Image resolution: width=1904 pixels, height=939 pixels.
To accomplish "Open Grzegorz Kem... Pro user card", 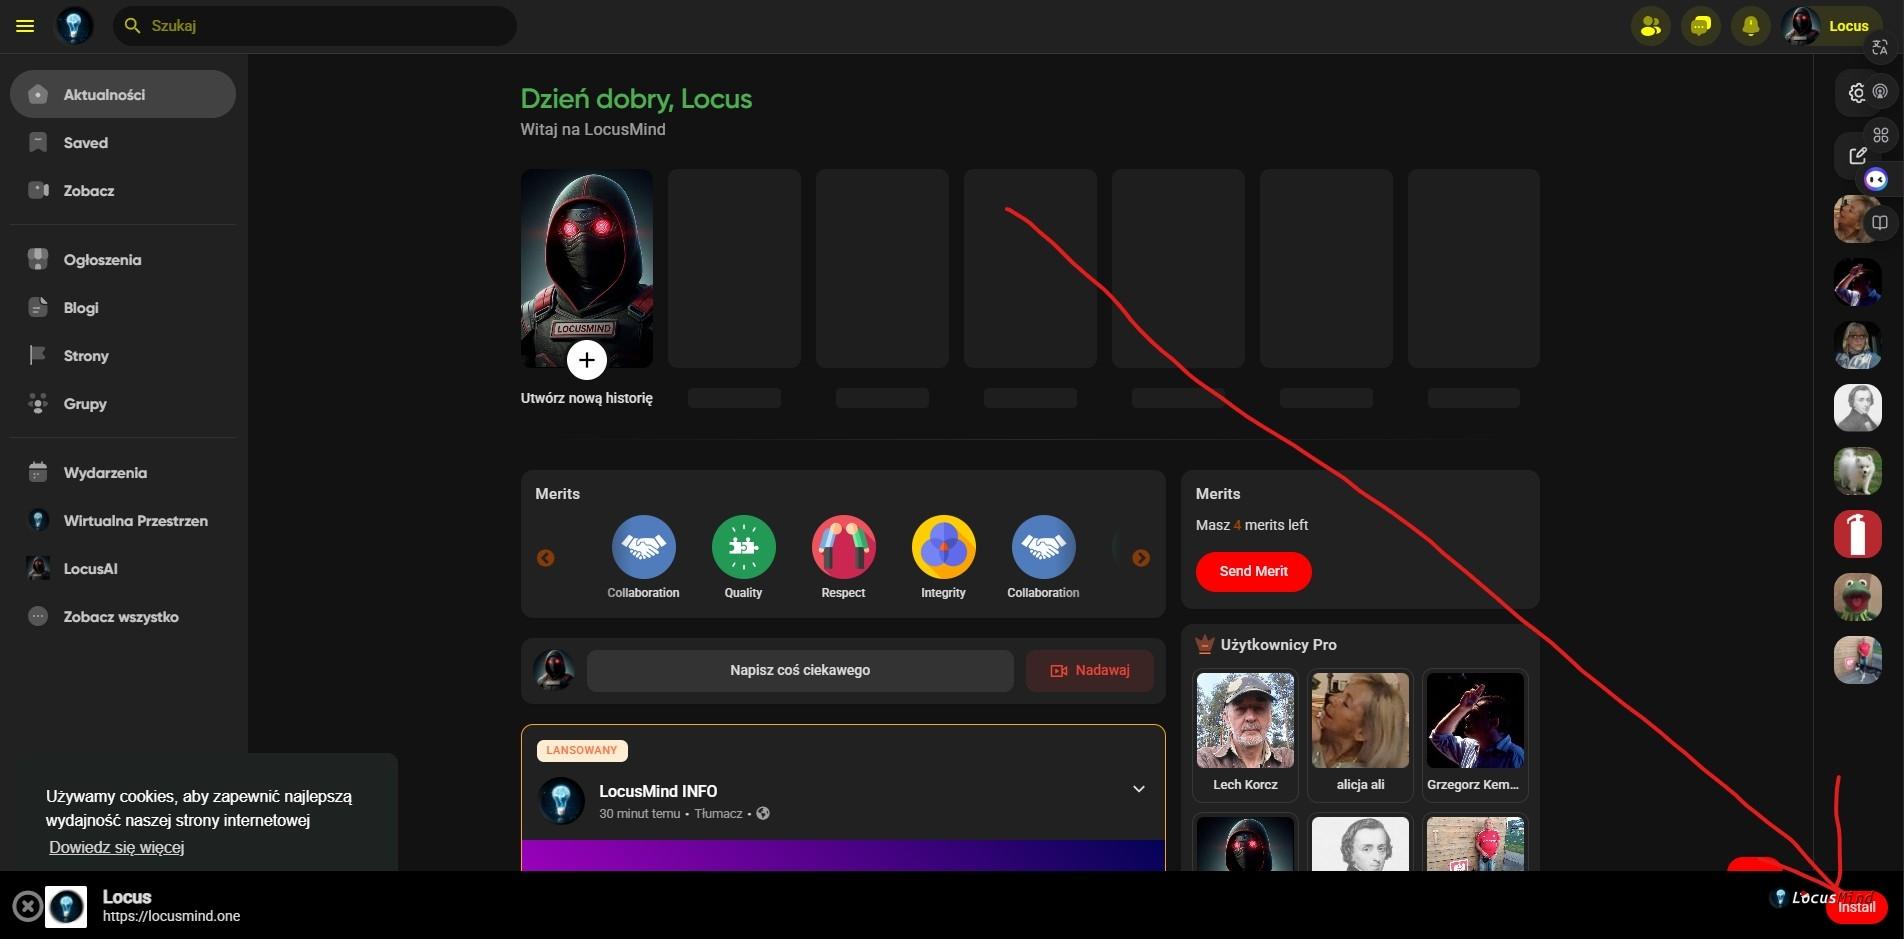I will coord(1474,735).
